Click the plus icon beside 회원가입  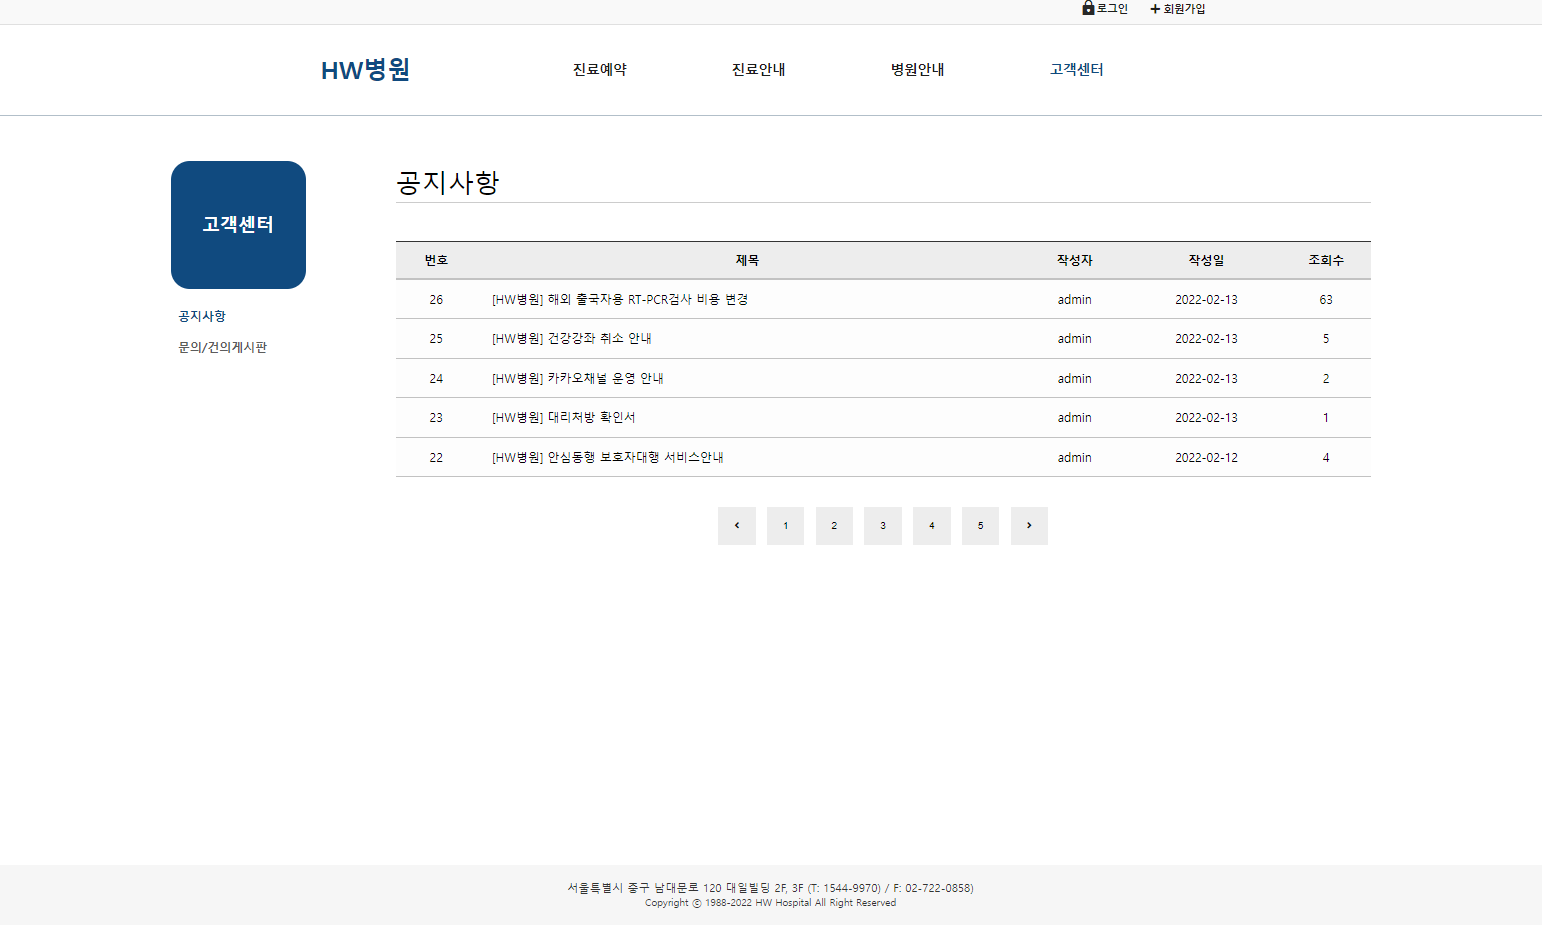point(1152,9)
